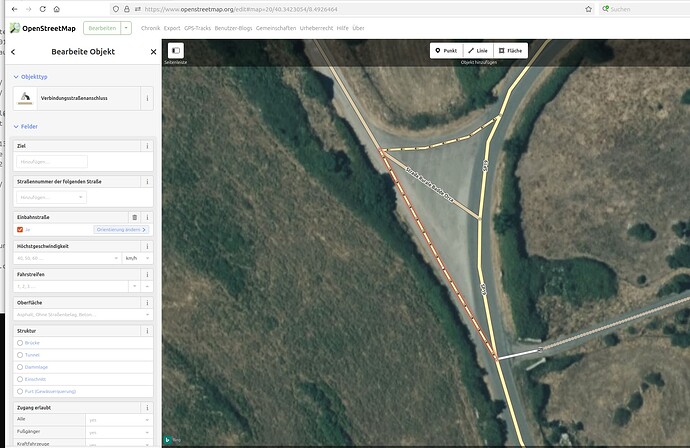Go back in the browser
This screenshot has height=448, width=690.
tap(15, 9)
